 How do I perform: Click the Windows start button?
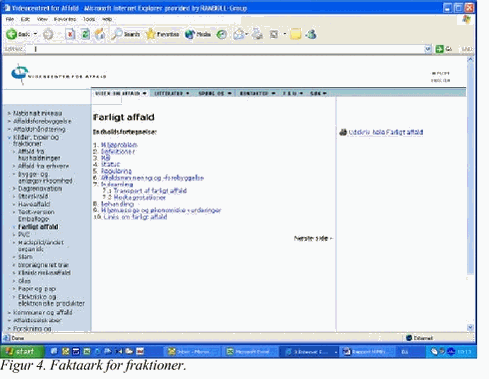[x=22, y=351]
